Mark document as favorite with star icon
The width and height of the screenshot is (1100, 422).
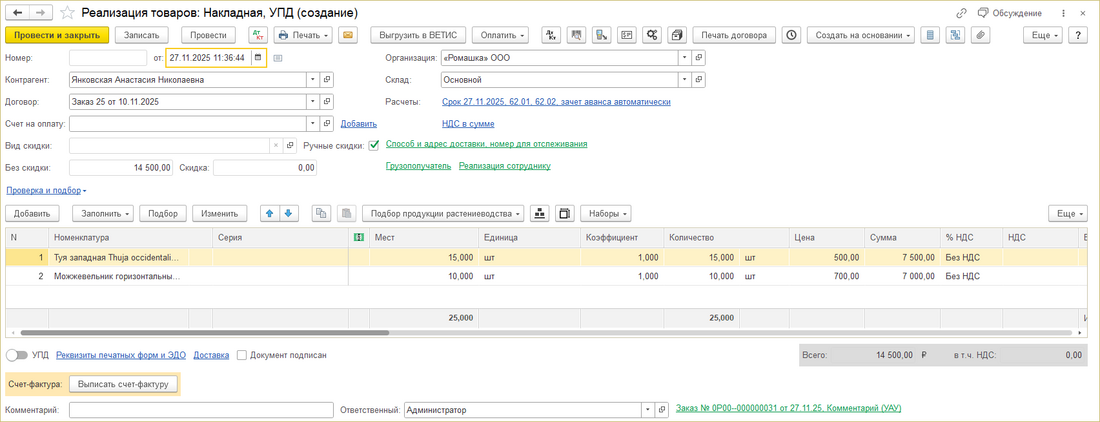[66, 13]
